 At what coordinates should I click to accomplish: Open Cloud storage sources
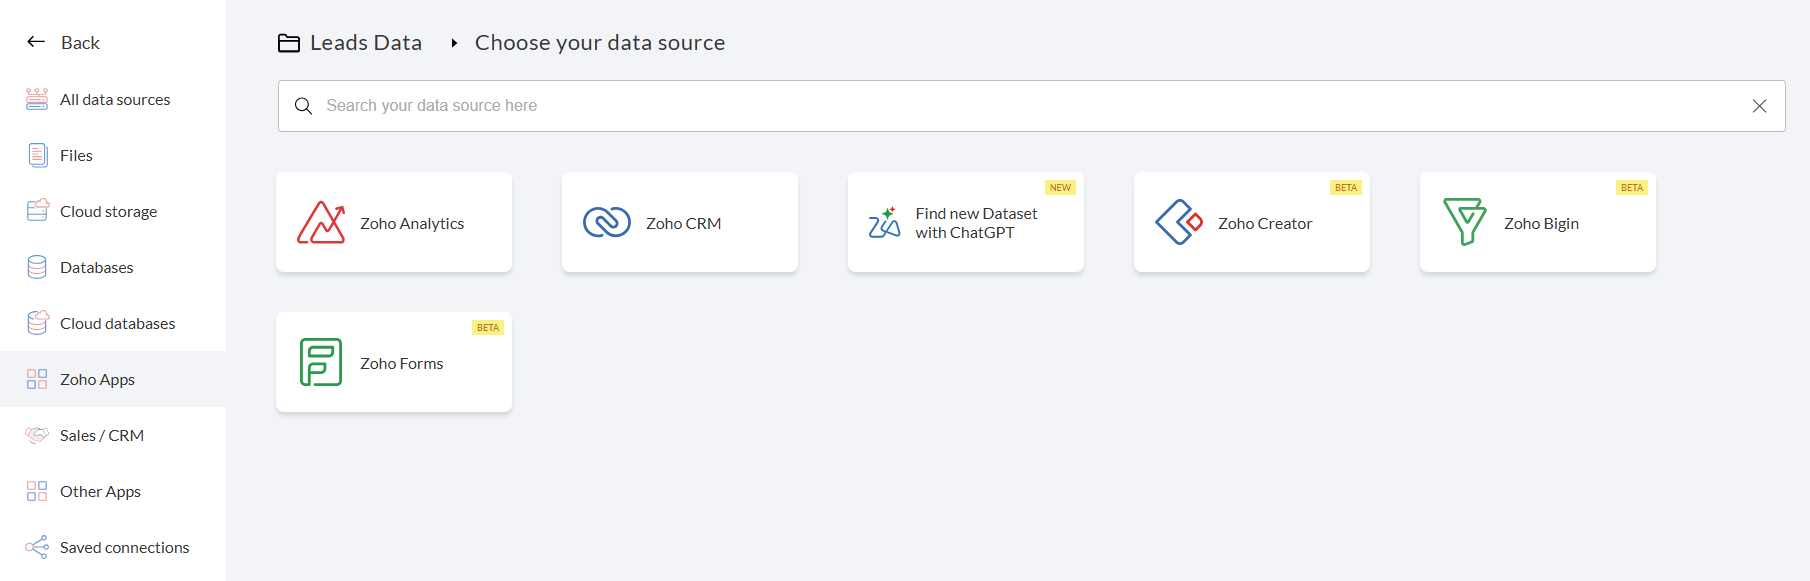[108, 212]
